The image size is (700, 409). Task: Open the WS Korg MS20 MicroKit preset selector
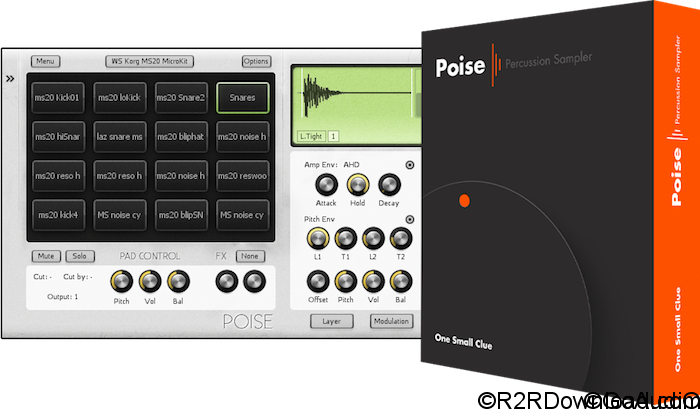click(x=150, y=61)
